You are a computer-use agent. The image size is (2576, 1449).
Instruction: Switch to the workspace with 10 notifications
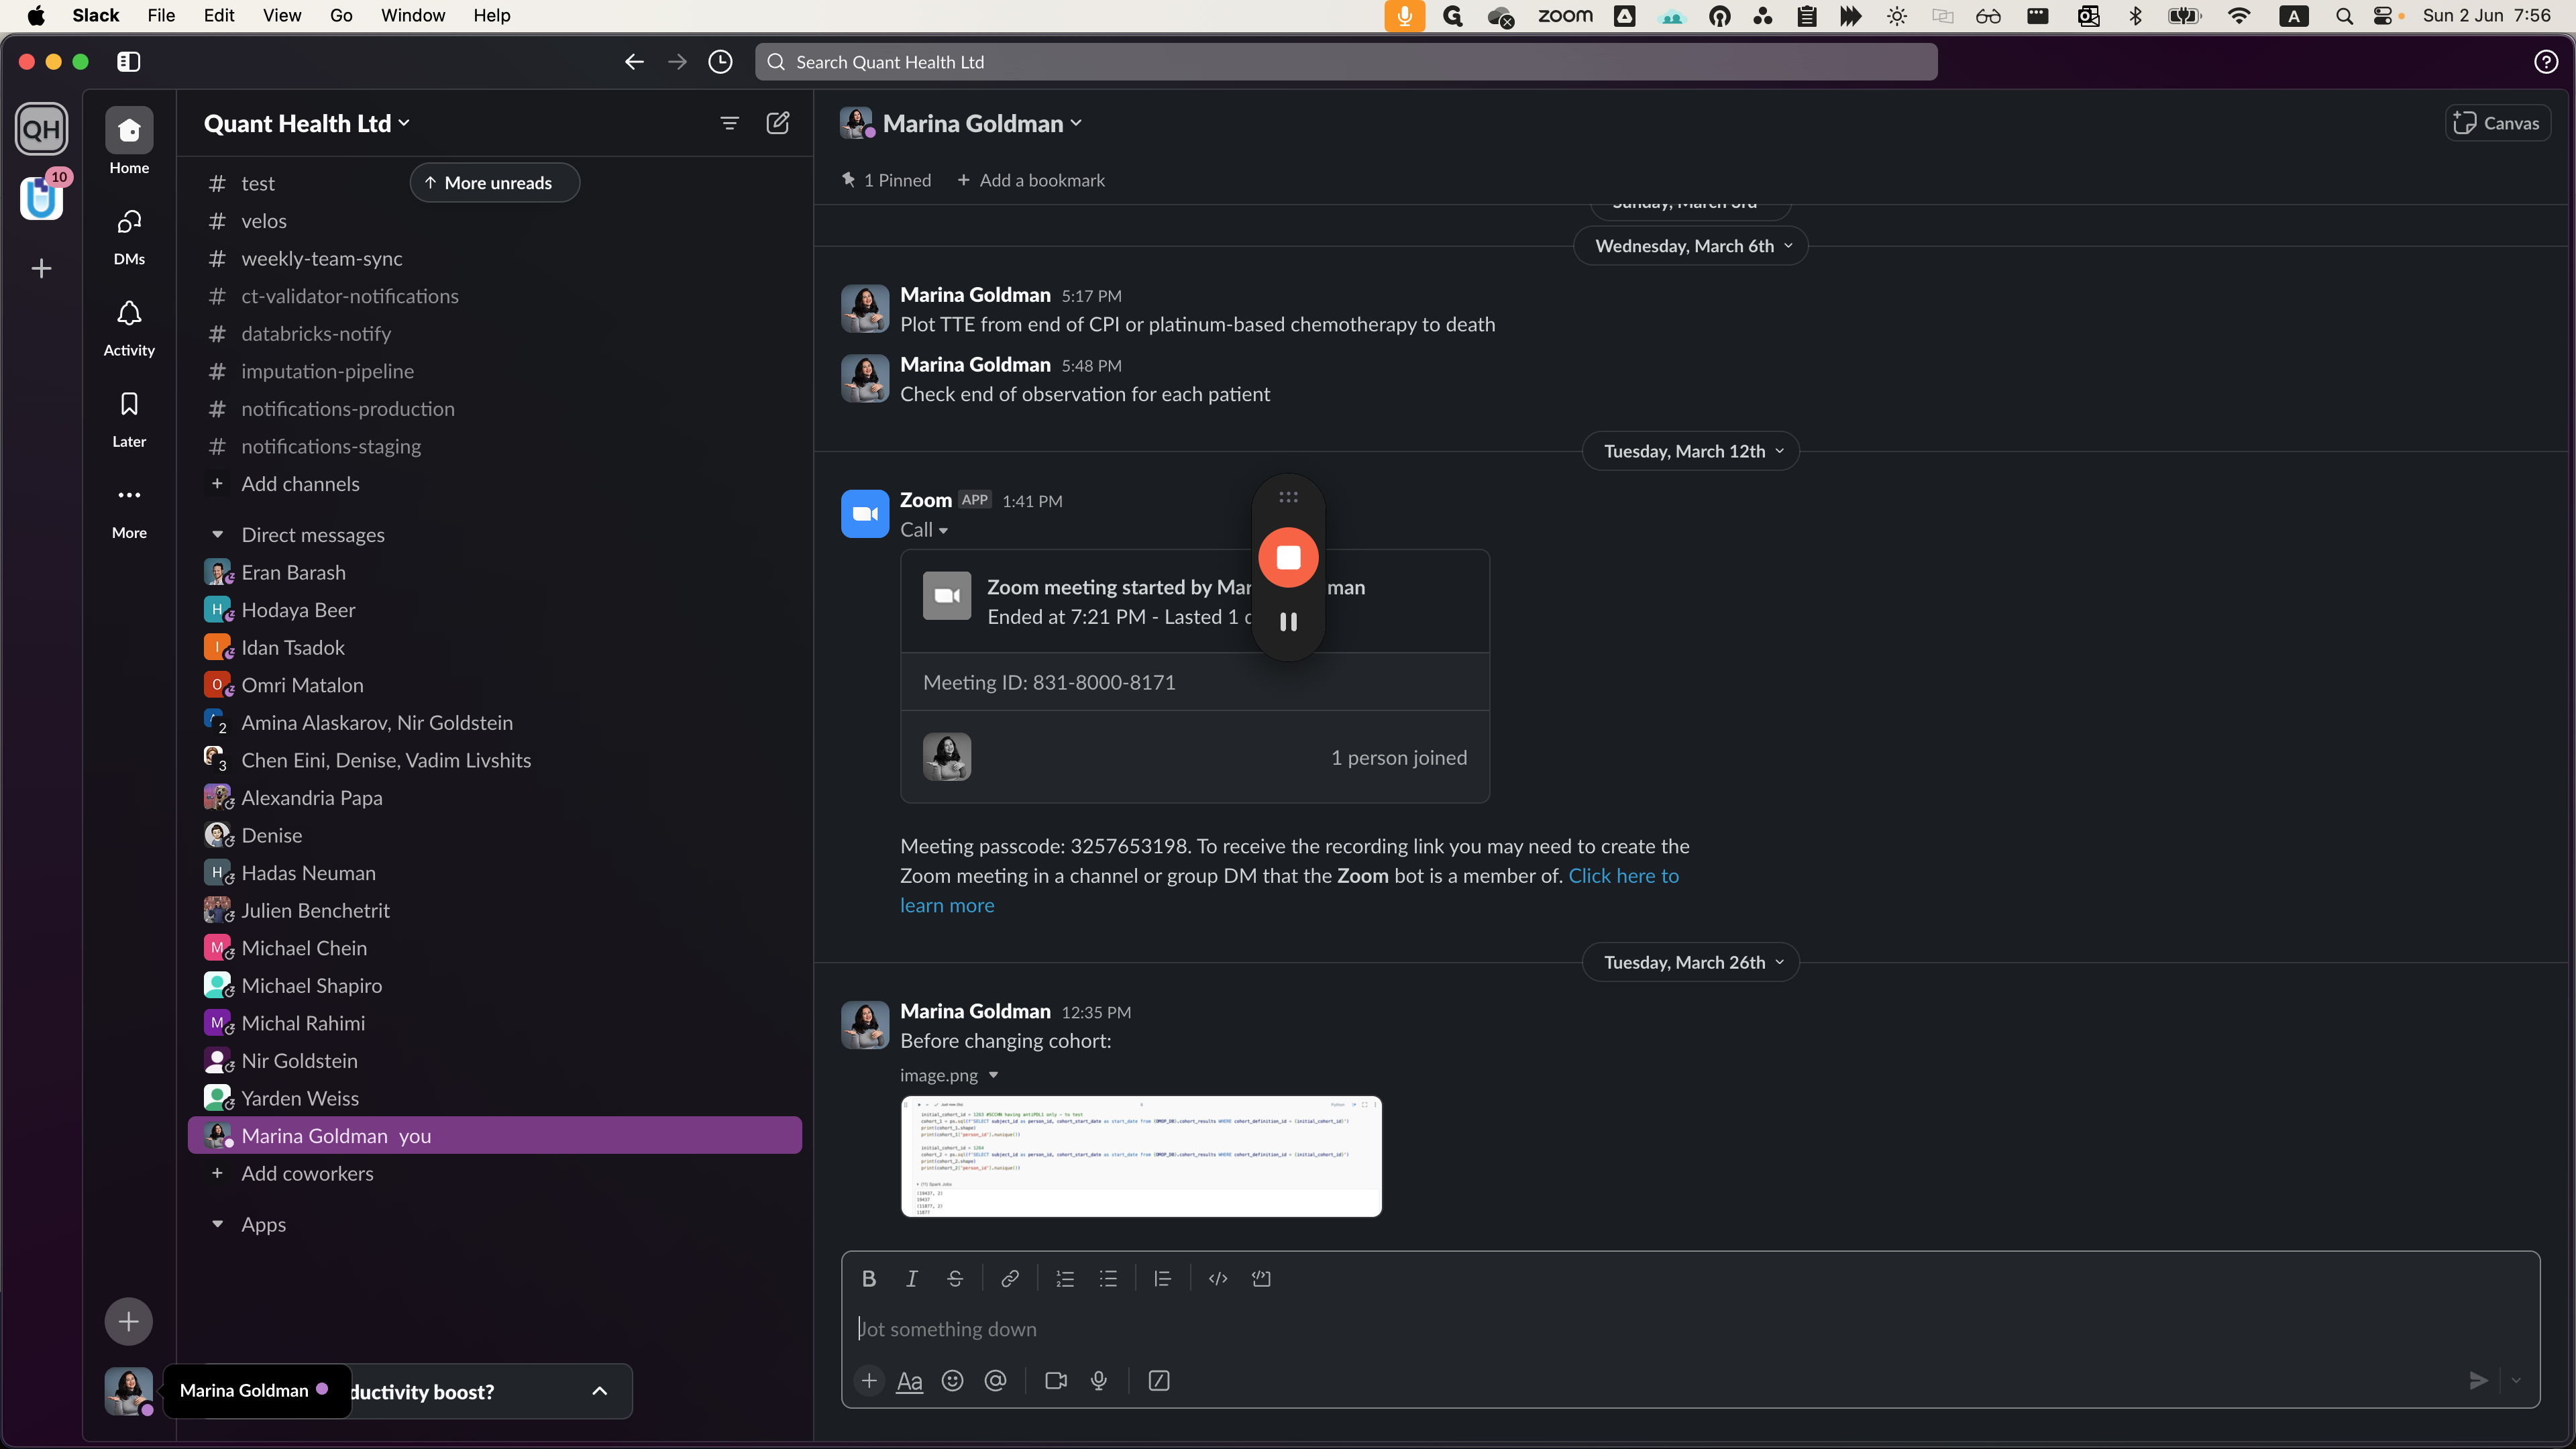[41, 198]
